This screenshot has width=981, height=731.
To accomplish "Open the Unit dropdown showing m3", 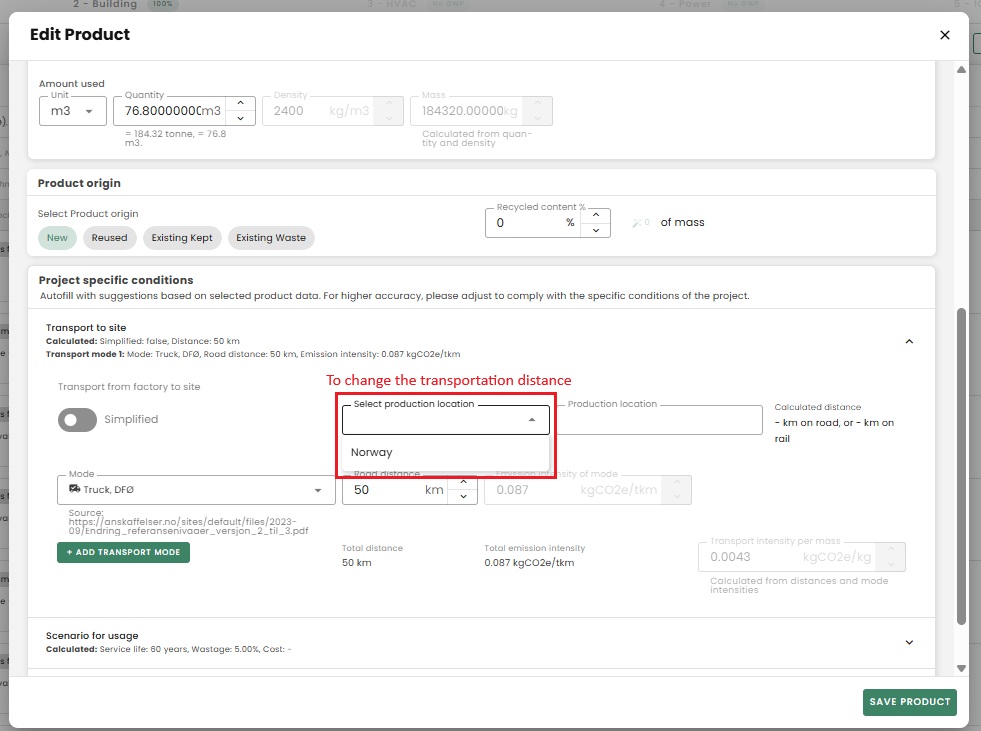I will (72, 111).
